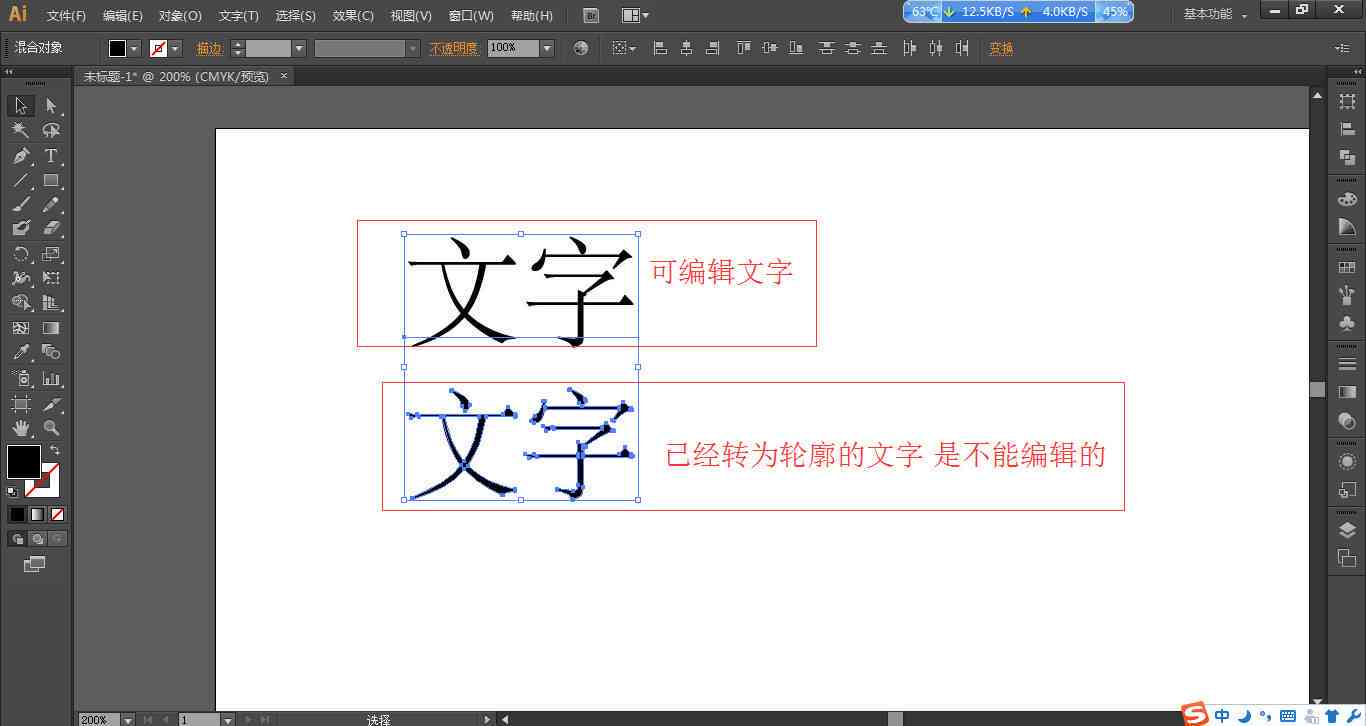
Task: Select the Symbol Sprayer tool
Action: click(21, 379)
